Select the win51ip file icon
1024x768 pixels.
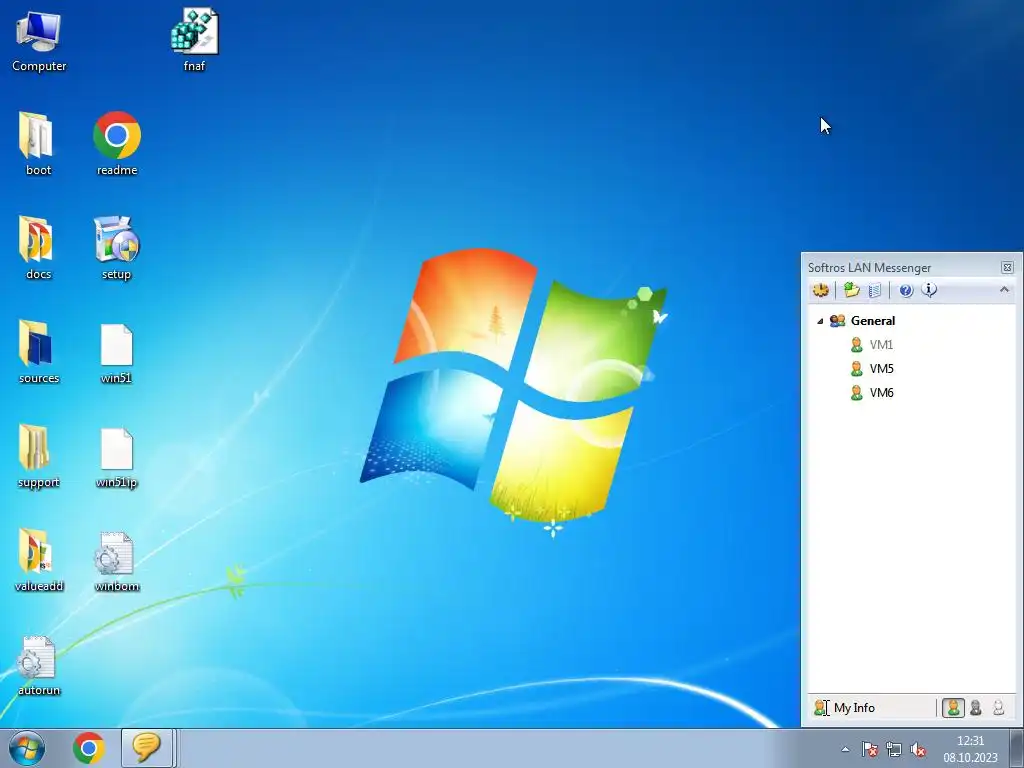point(116,457)
